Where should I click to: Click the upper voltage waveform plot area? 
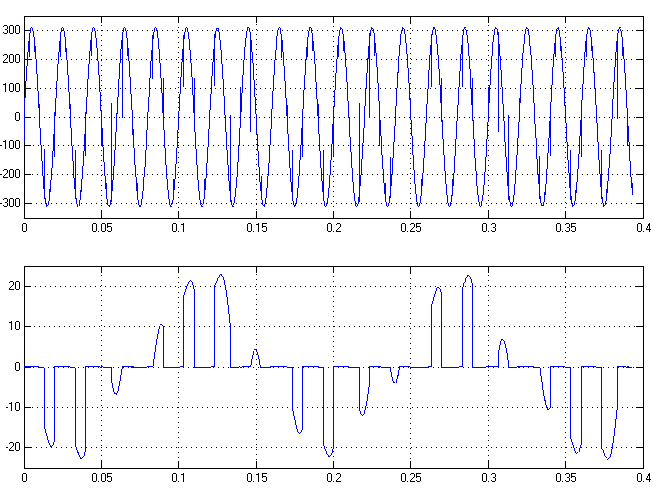click(x=334, y=117)
